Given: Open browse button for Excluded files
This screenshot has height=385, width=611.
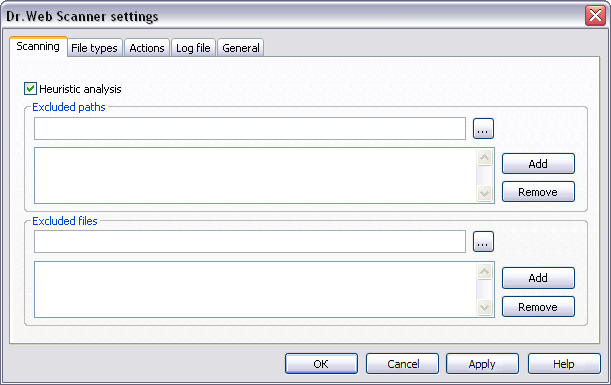Looking at the screenshot, I should pos(483,242).
